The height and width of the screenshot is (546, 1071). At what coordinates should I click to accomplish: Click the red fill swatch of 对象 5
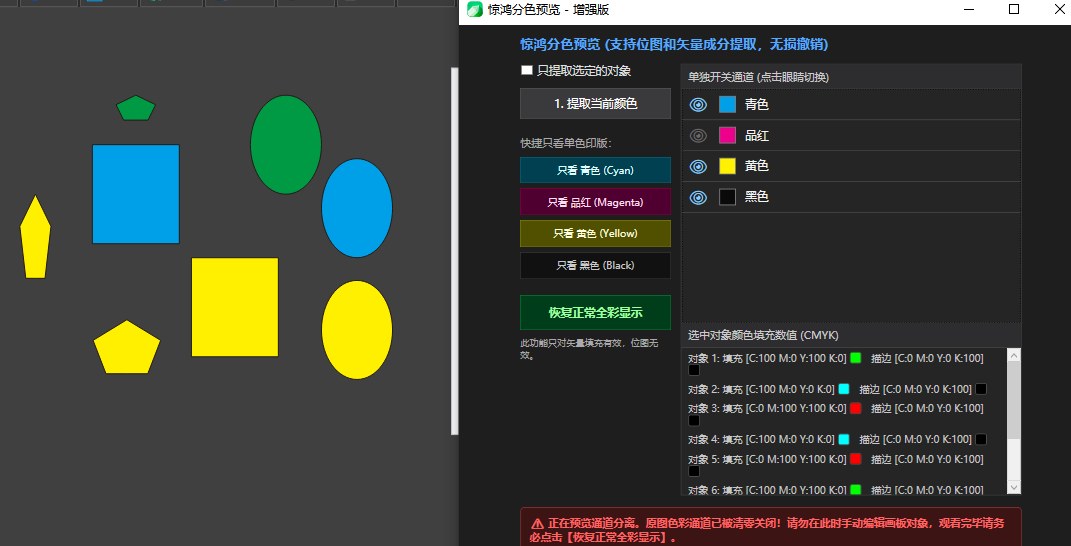tap(856, 459)
